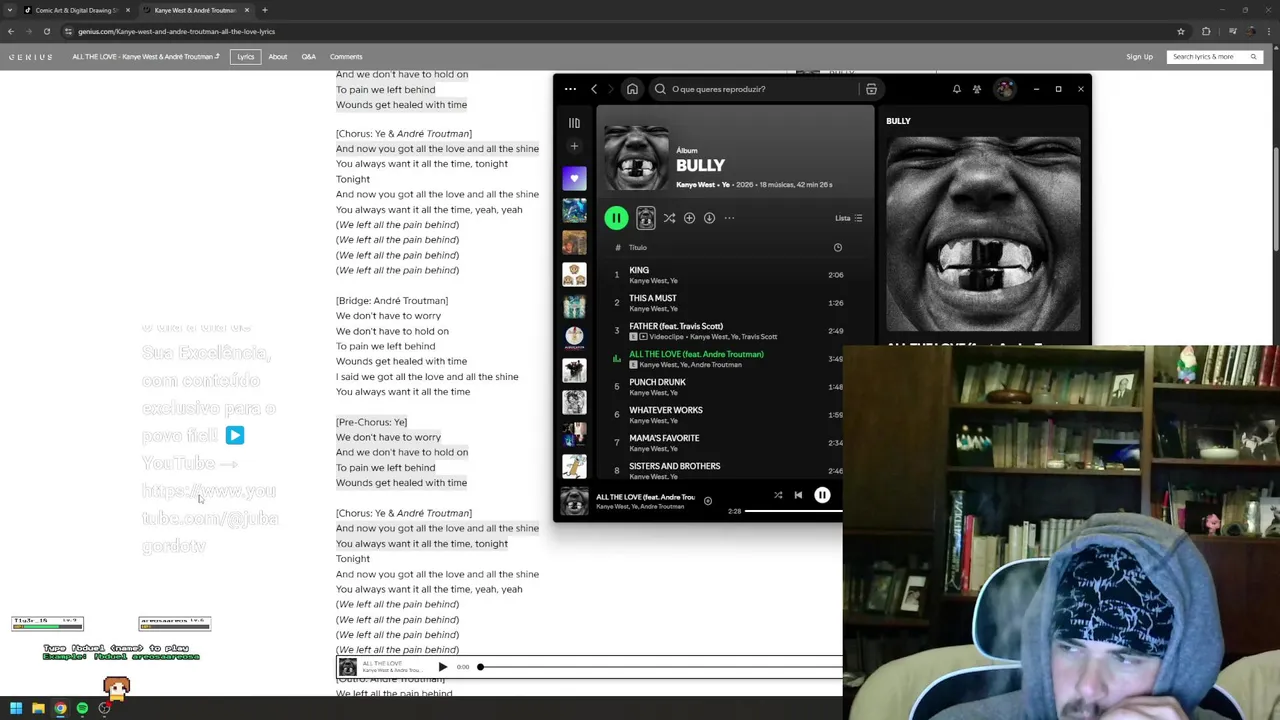
Task: Skip to previous track in Spotify
Action: point(798,495)
